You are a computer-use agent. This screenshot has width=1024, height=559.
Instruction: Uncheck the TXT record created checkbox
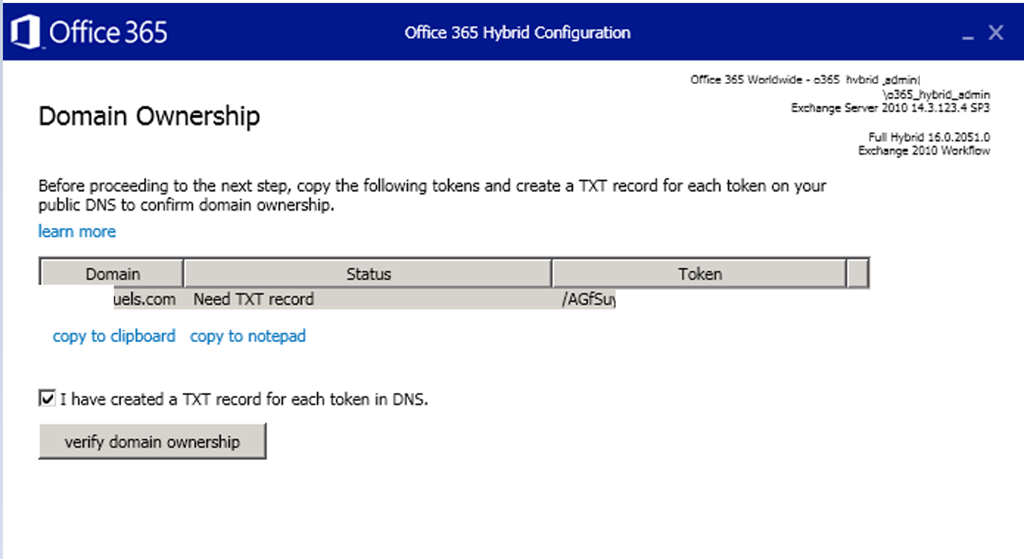pos(47,398)
